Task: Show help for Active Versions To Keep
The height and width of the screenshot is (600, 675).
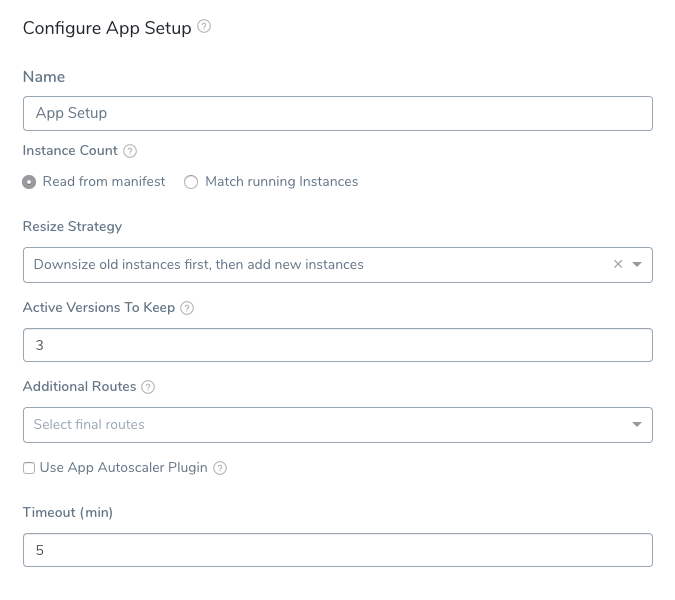Action: tap(187, 308)
